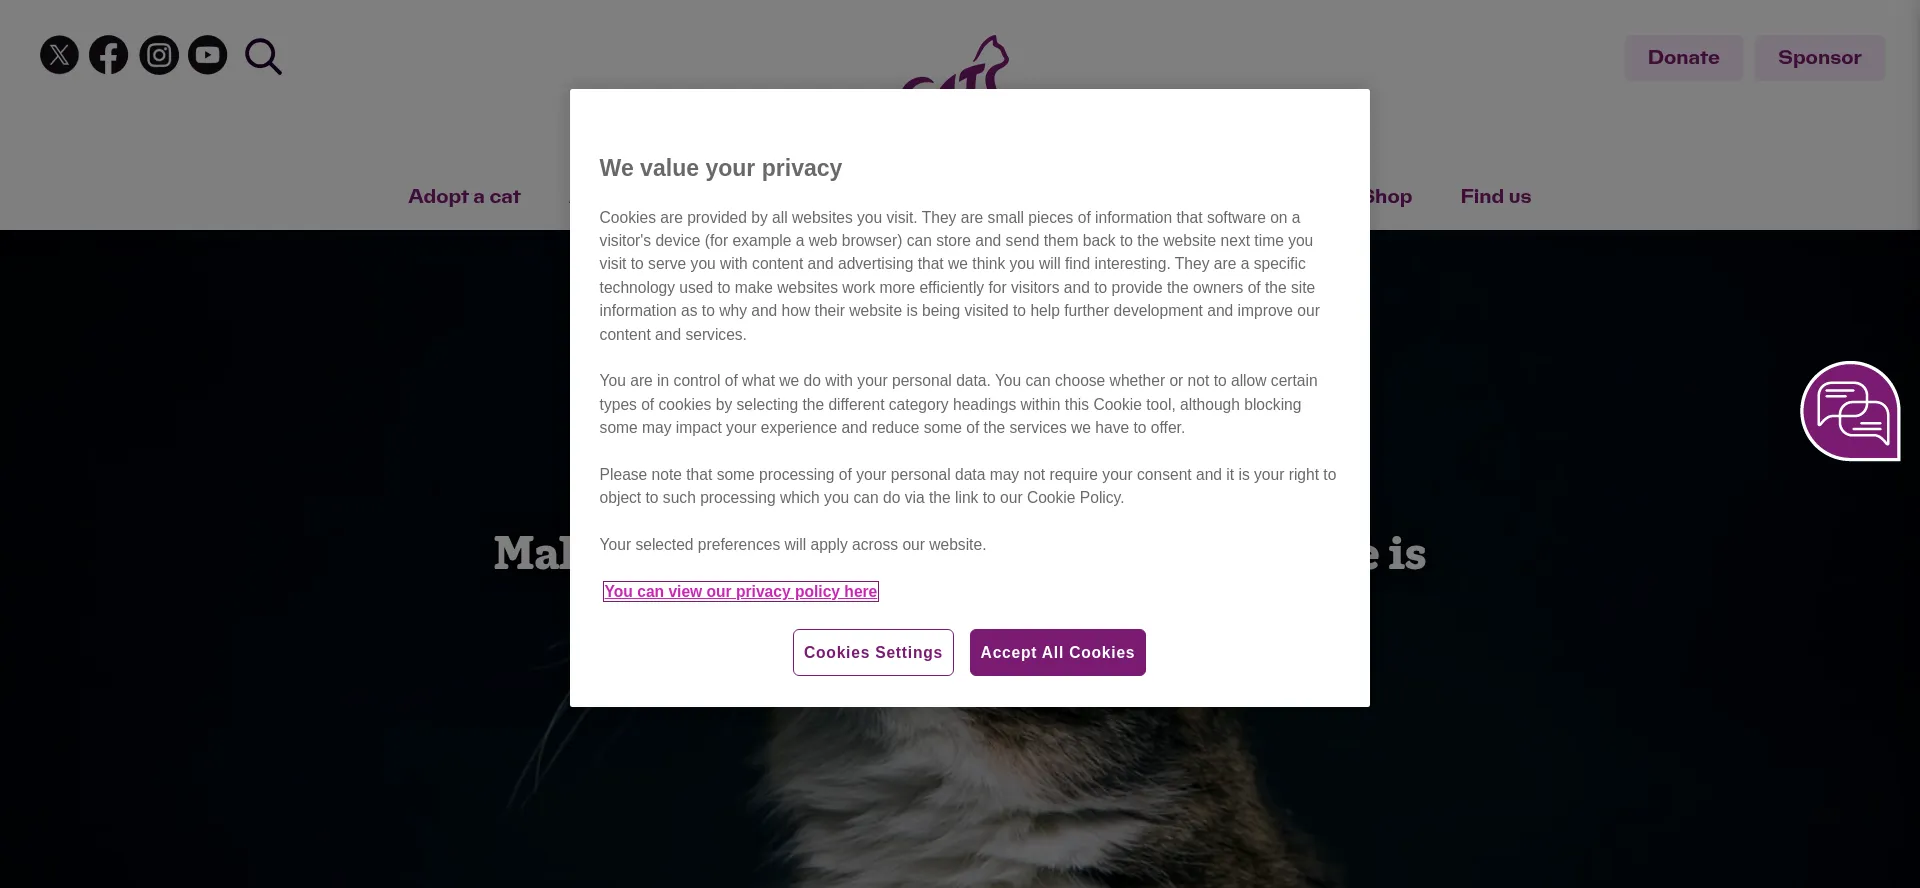This screenshot has height=888, width=1920.
Task: Click the search magnifier icon
Action: [x=263, y=57]
